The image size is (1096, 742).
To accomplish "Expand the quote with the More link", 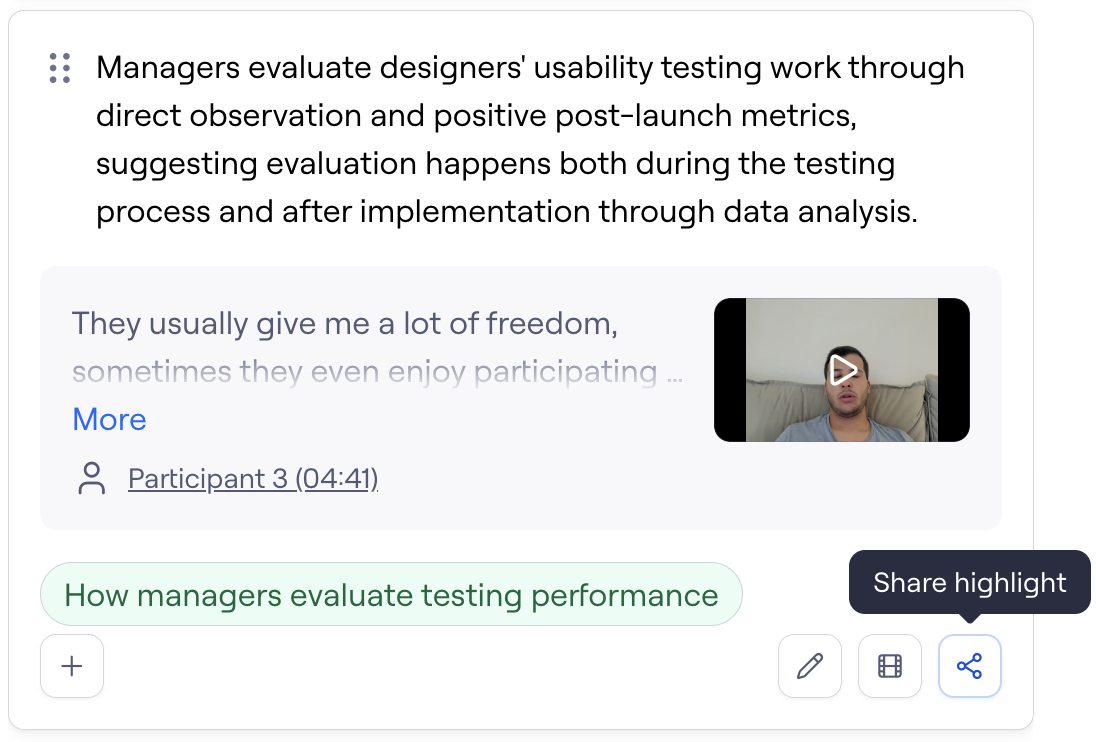I will click(x=109, y=419).
